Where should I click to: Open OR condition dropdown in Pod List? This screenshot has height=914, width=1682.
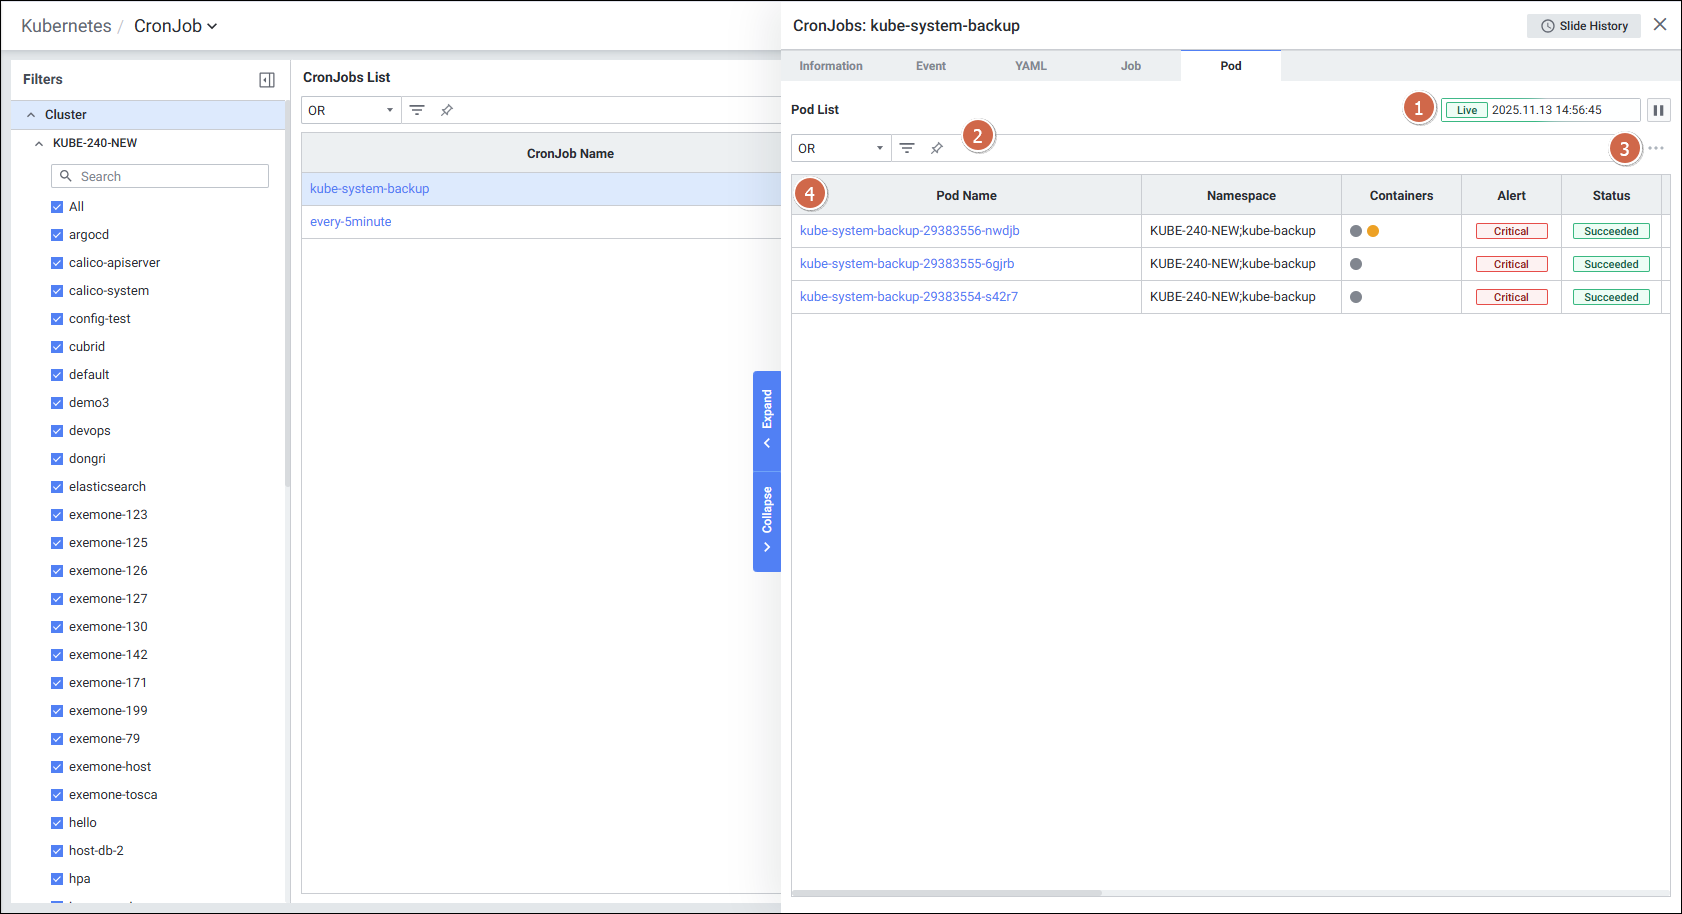coord(840,148)
